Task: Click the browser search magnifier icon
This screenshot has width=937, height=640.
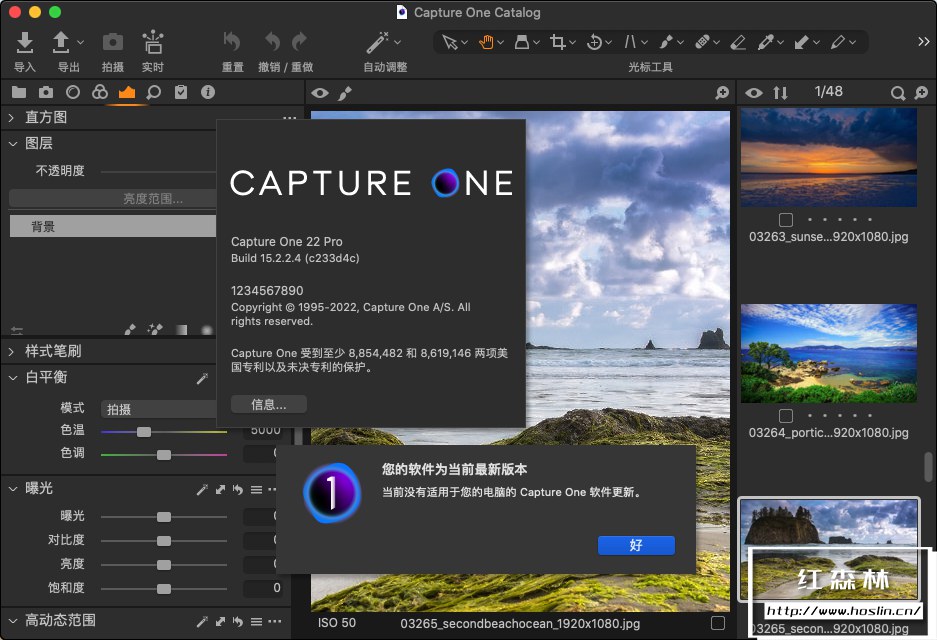Action: coord(897,93)
